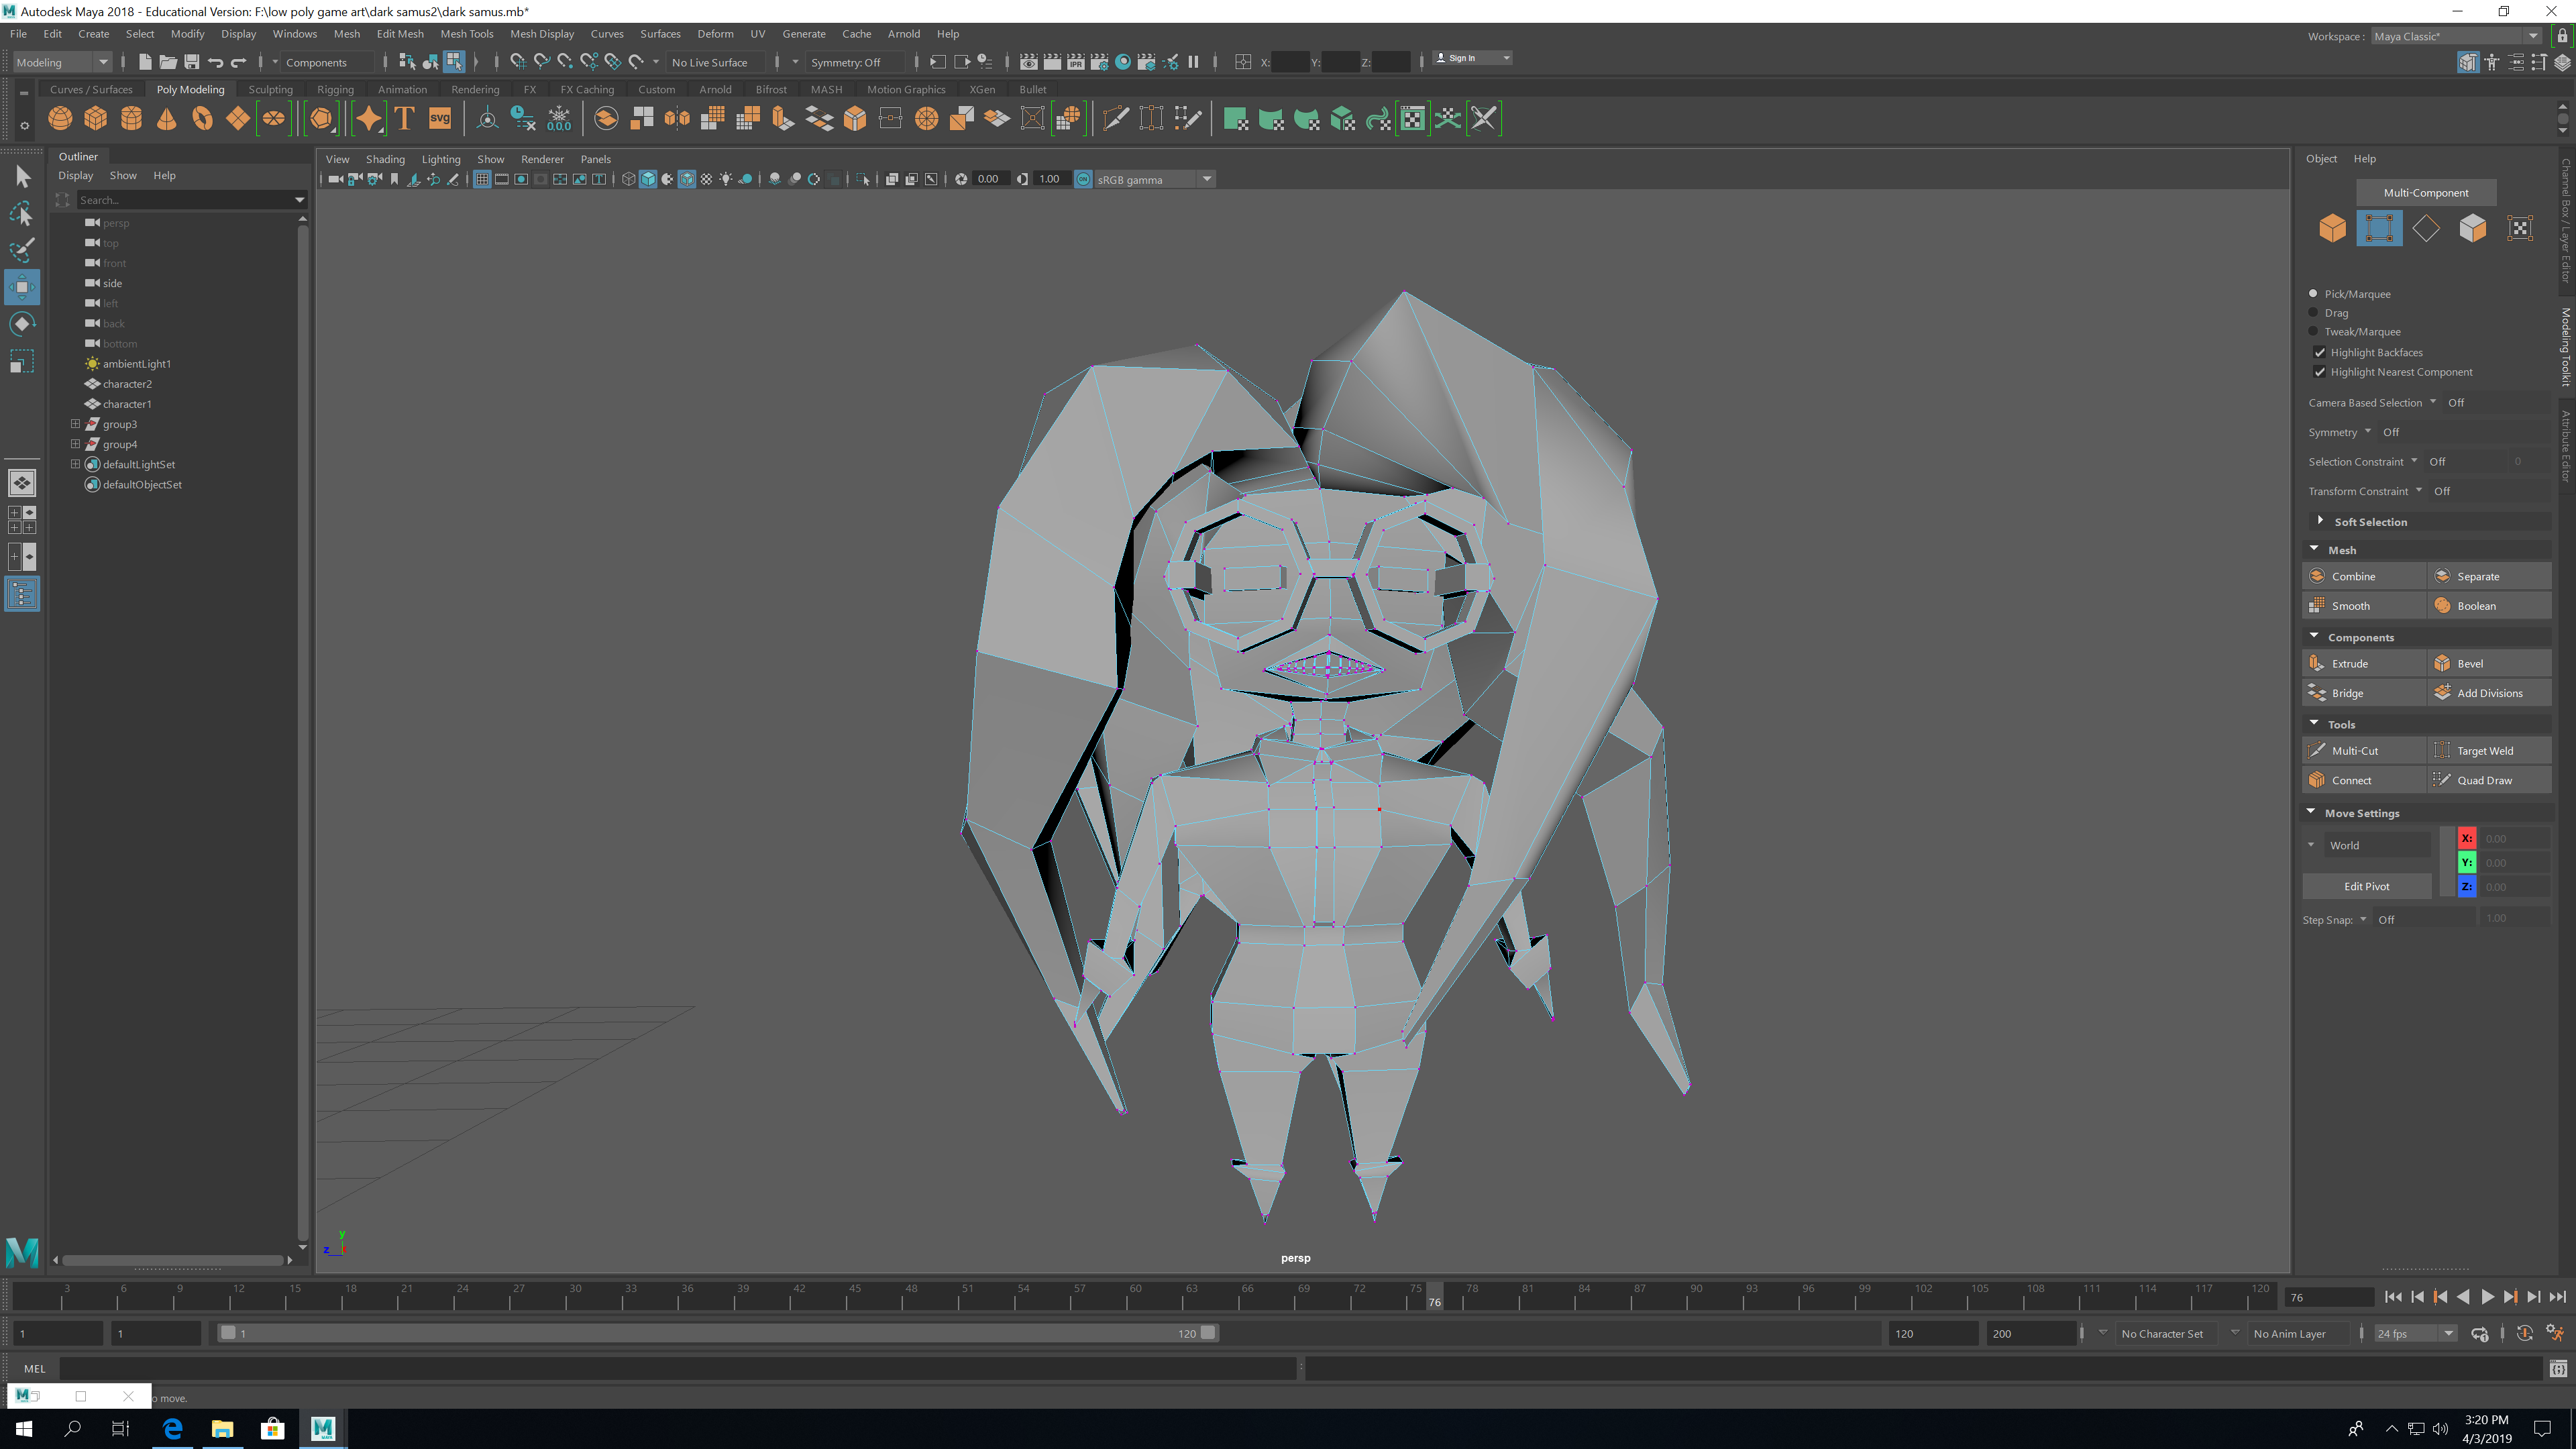Select the Drag selection radio option
The image size is (2576, 1449).
[x=2313, y=313]
